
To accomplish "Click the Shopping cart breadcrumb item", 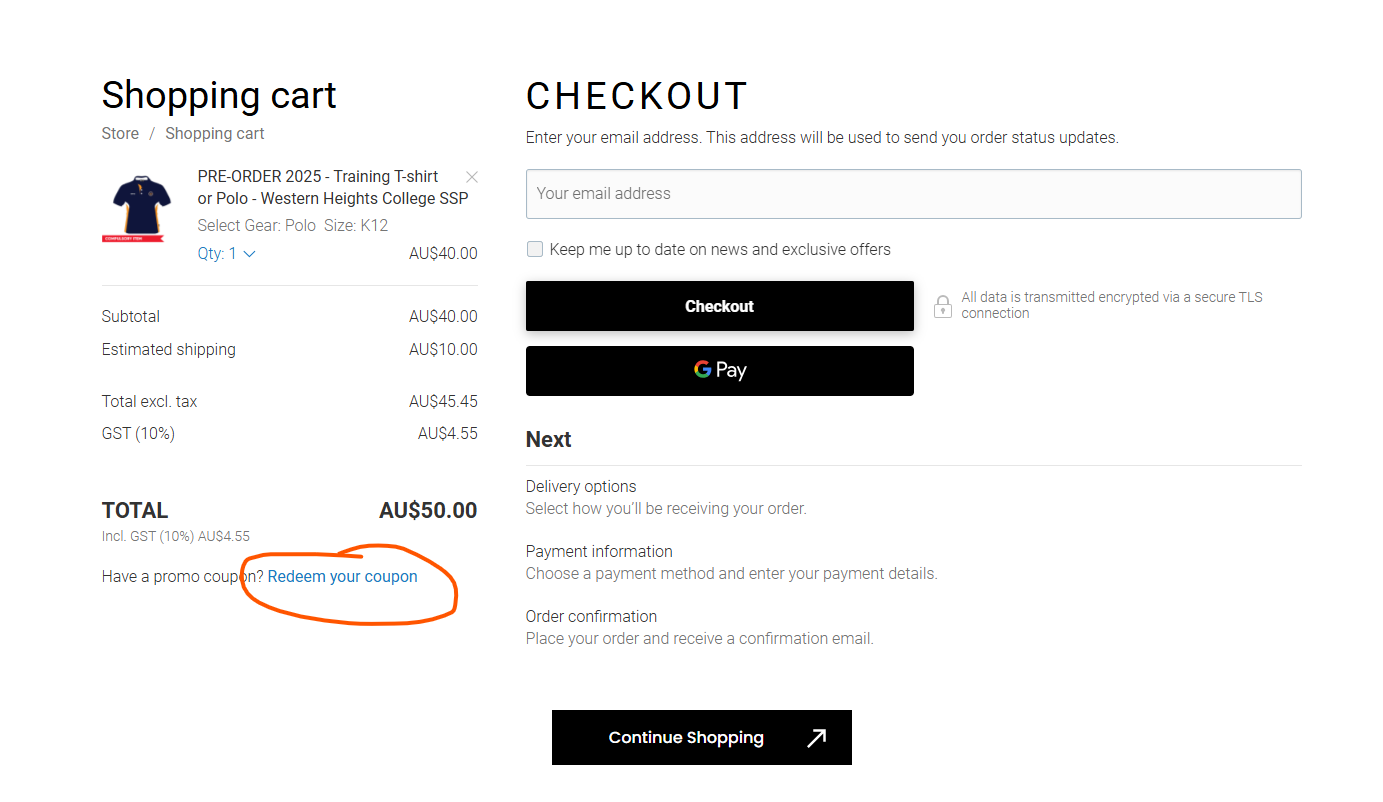I will [215, 134].
